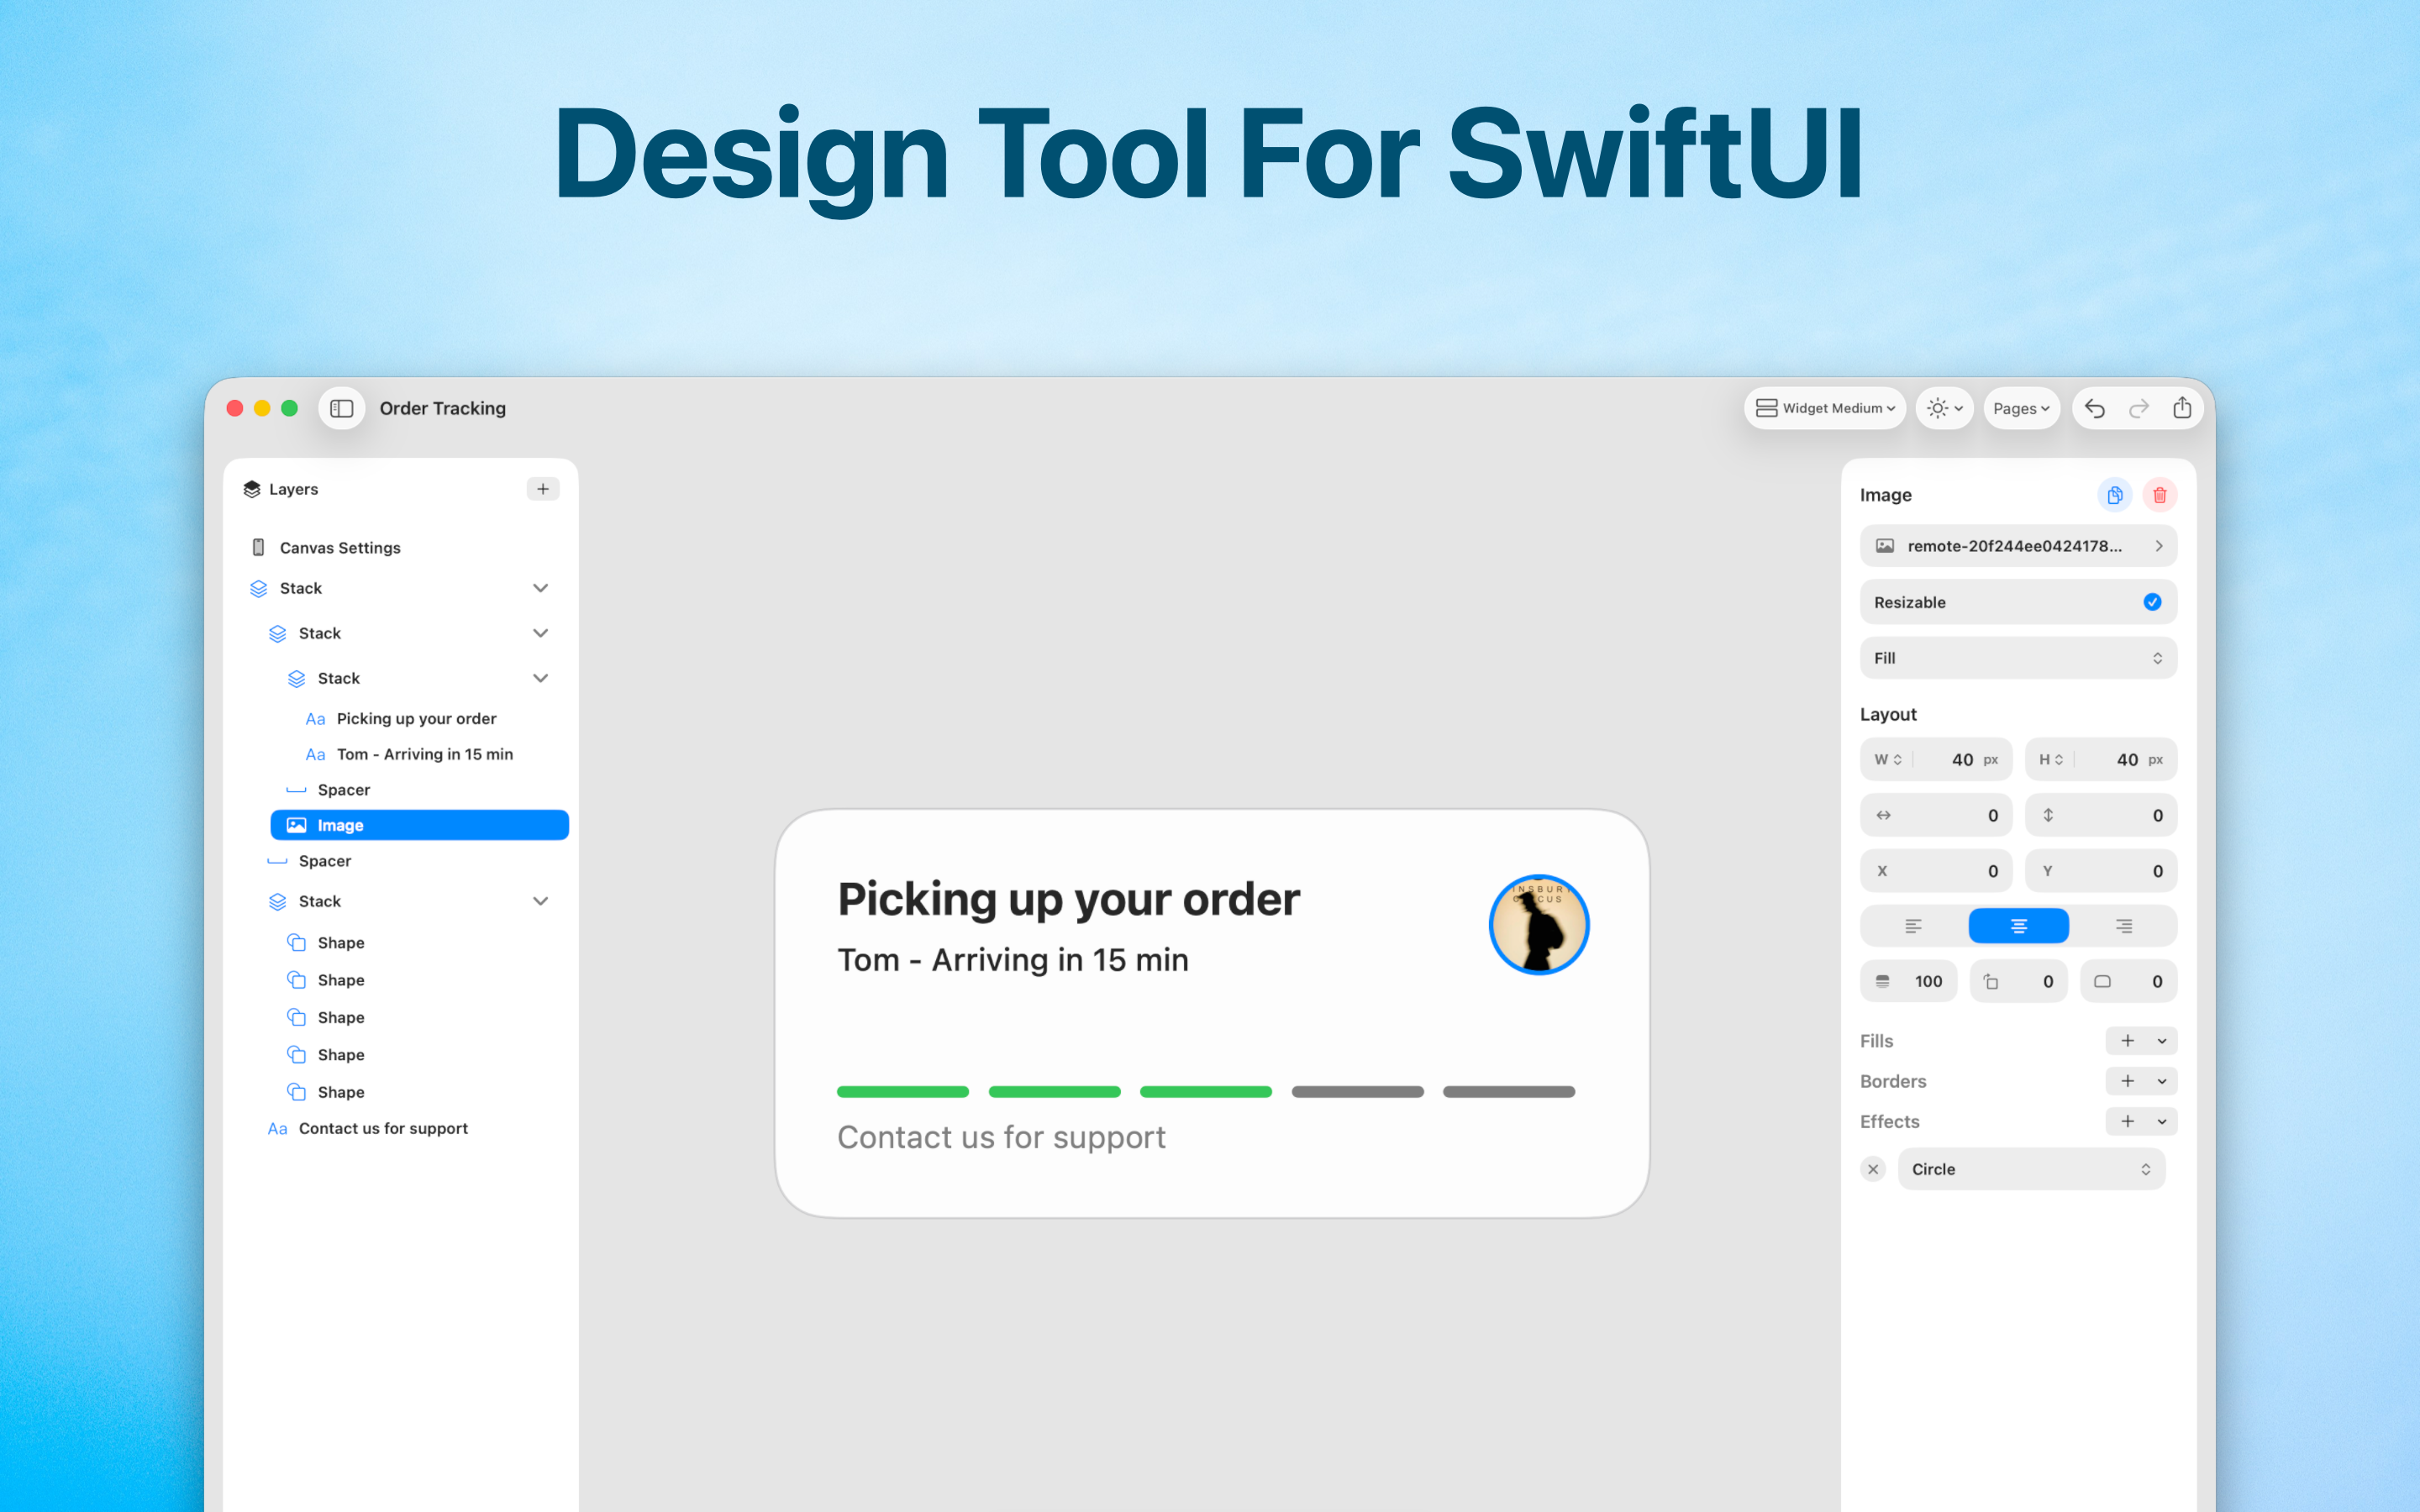Screen dimensions: 2420x1512
Task: Click the share export icon
Action: point(2182,408)
